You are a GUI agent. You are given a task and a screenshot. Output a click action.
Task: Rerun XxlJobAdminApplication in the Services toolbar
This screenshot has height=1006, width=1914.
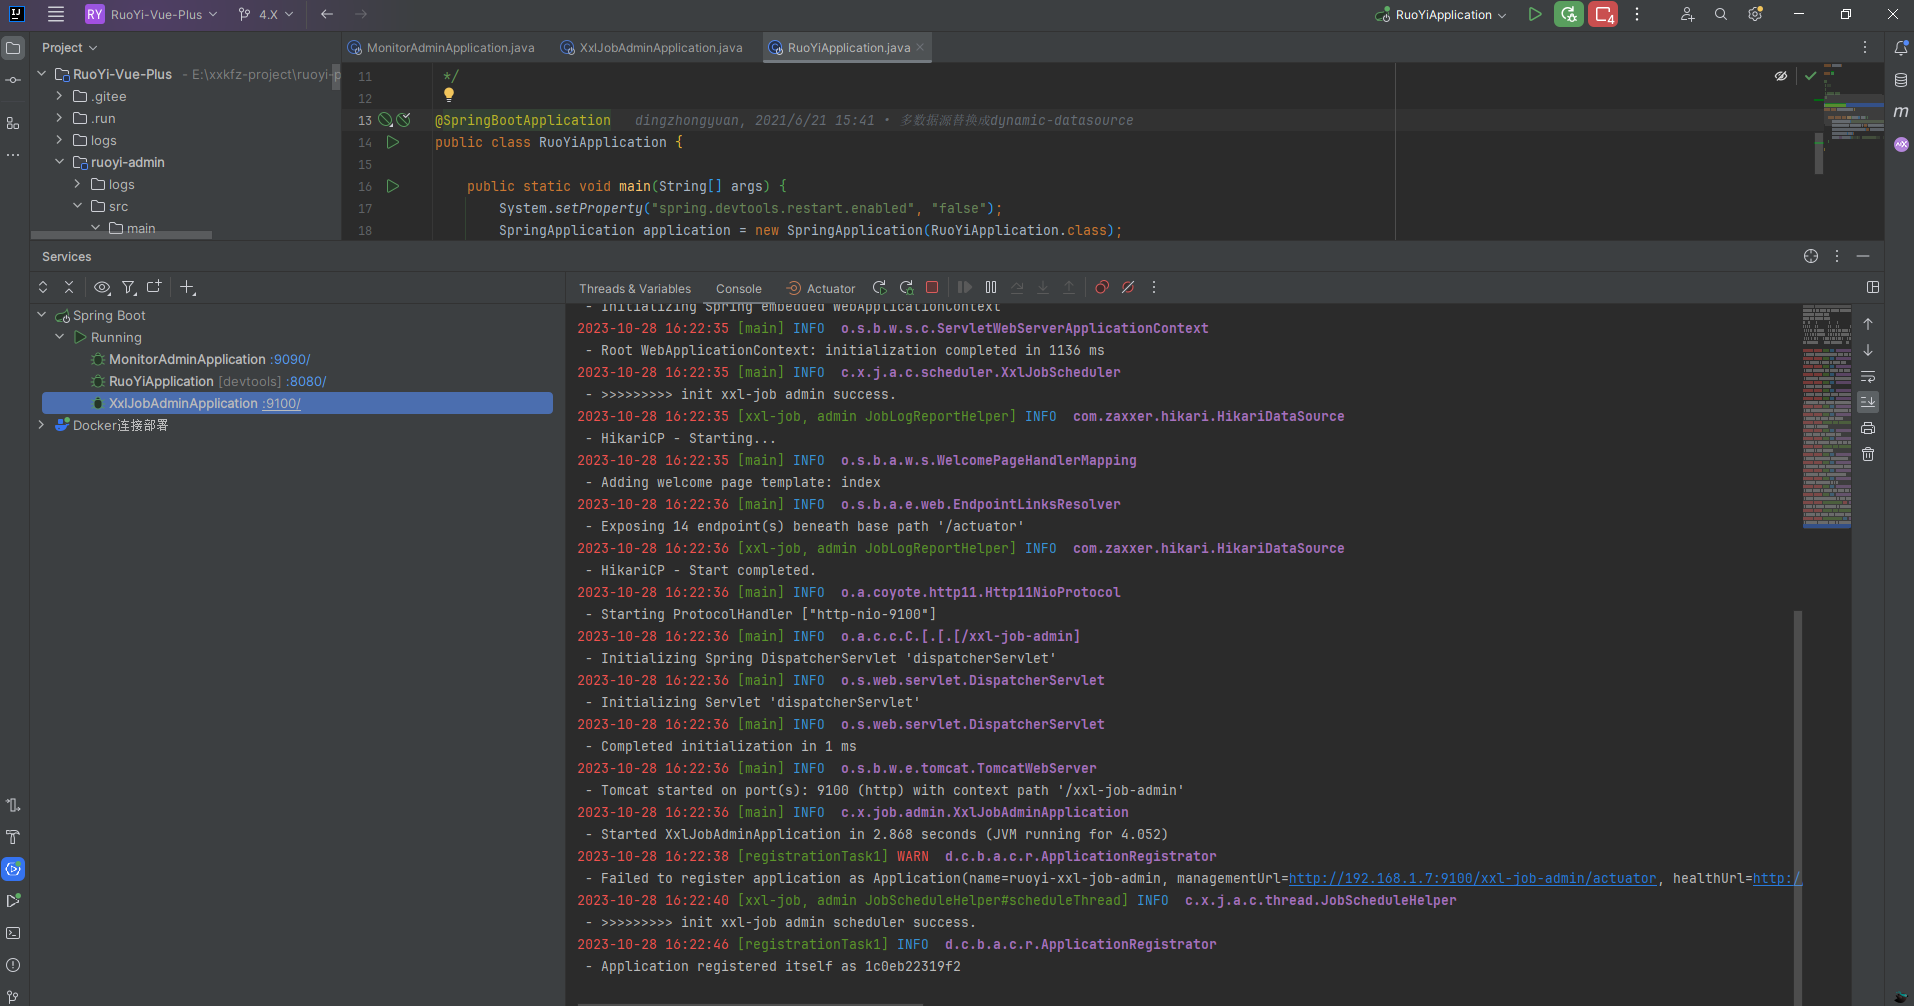click(x=880, y=287)
